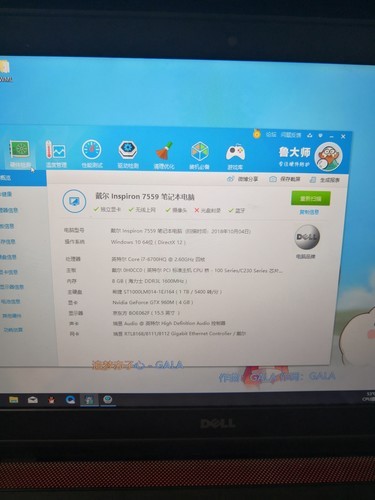Click the copy info (复制信息) link
The height and width of the screenshot is (500, 375).
309,212
